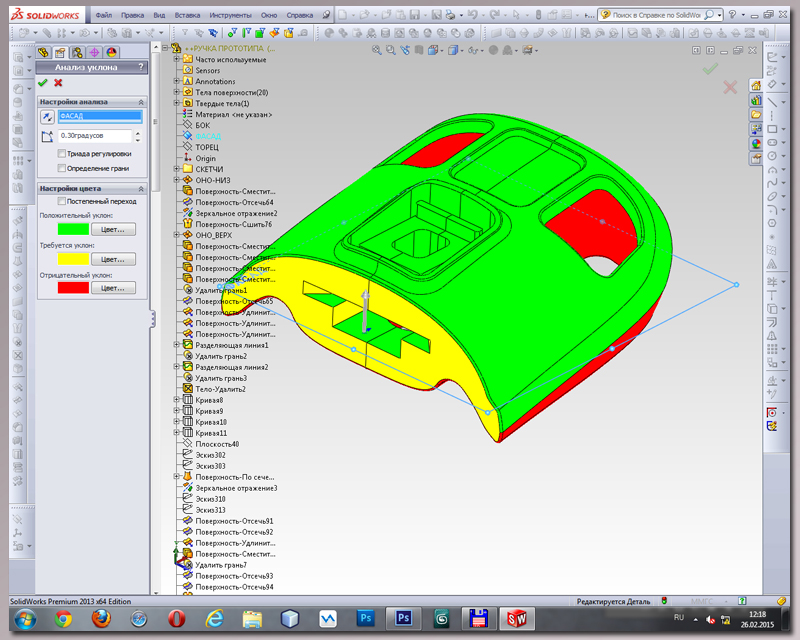Enable the Триада регулировки checkbox
The image size is (800, 640).
coord(62,154)
